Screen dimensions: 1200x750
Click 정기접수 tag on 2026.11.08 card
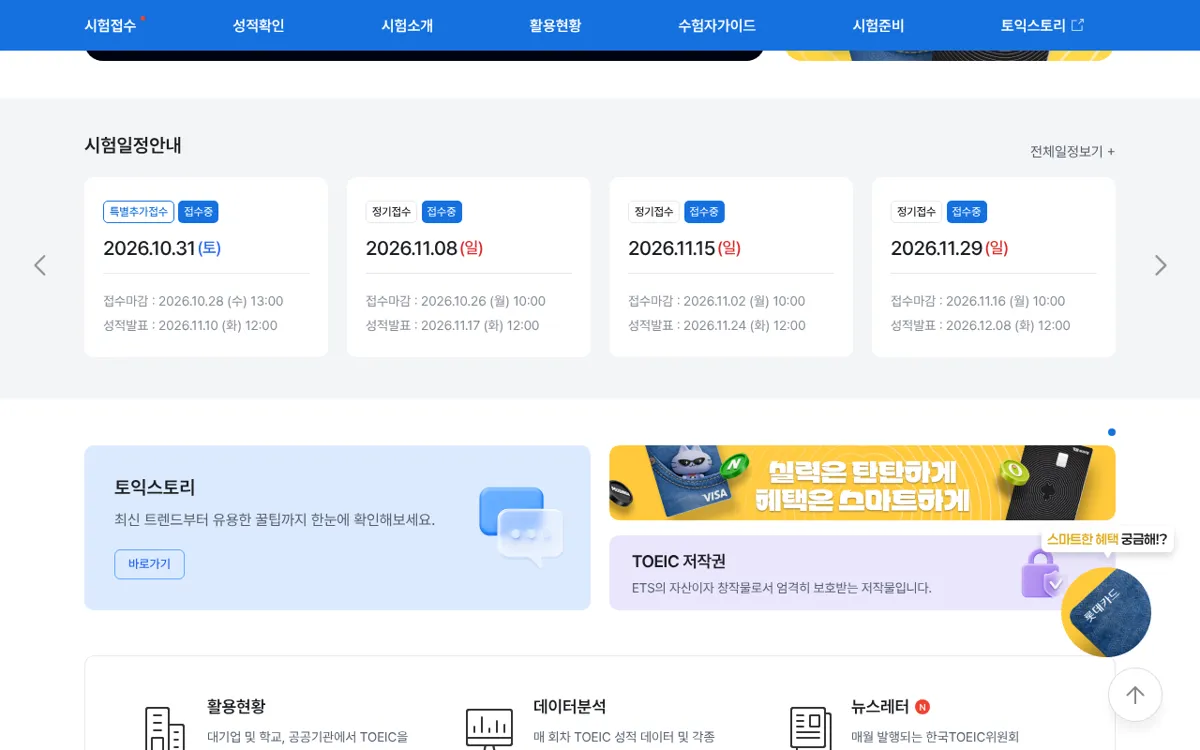pyautogui.click(x=391, y=212)
